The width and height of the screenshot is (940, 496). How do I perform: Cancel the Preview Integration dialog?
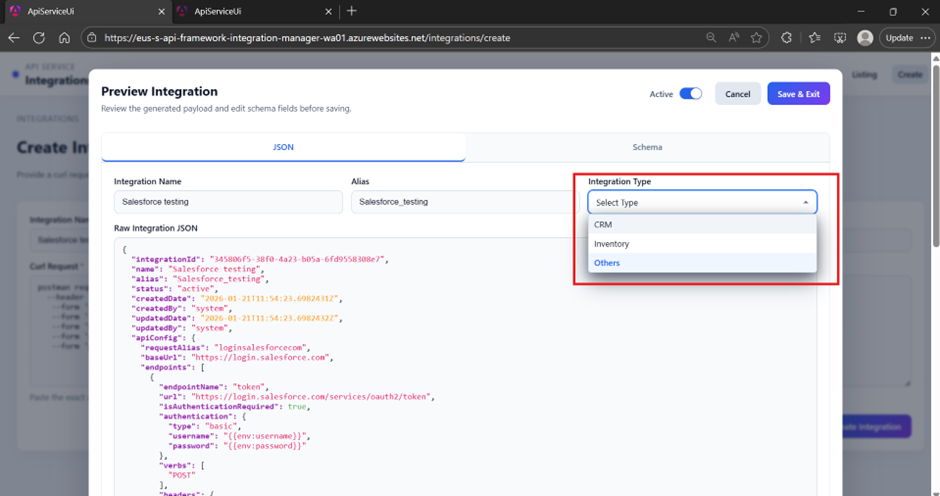click(x=737, y=94)
